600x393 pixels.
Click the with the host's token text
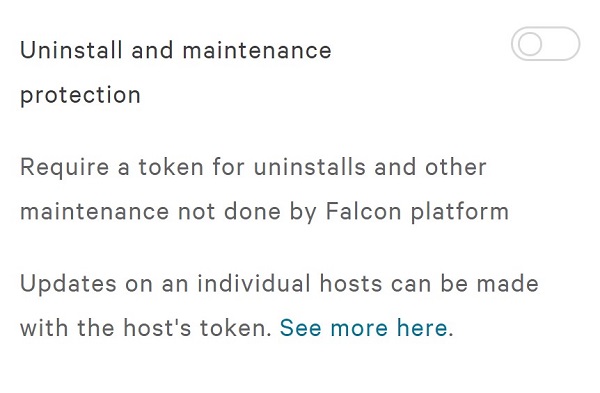[x=146, y=328]
